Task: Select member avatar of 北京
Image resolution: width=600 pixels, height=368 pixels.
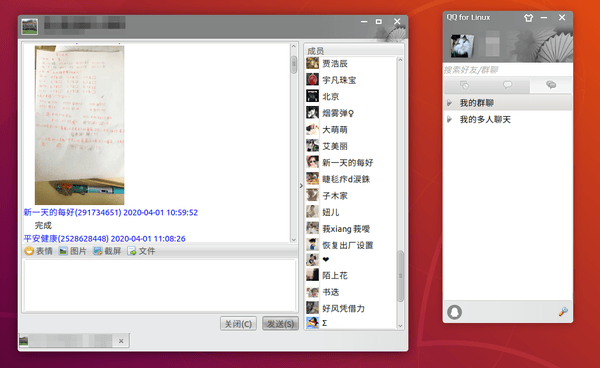Action: tap(312, 96)
